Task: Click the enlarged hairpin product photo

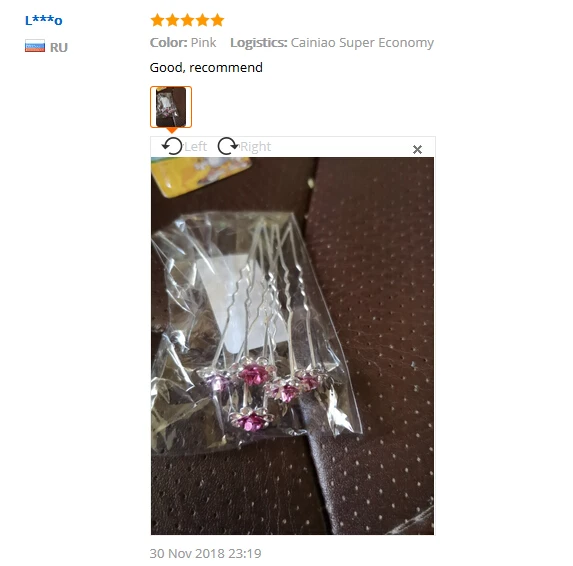Action: [x=292, y=346]
